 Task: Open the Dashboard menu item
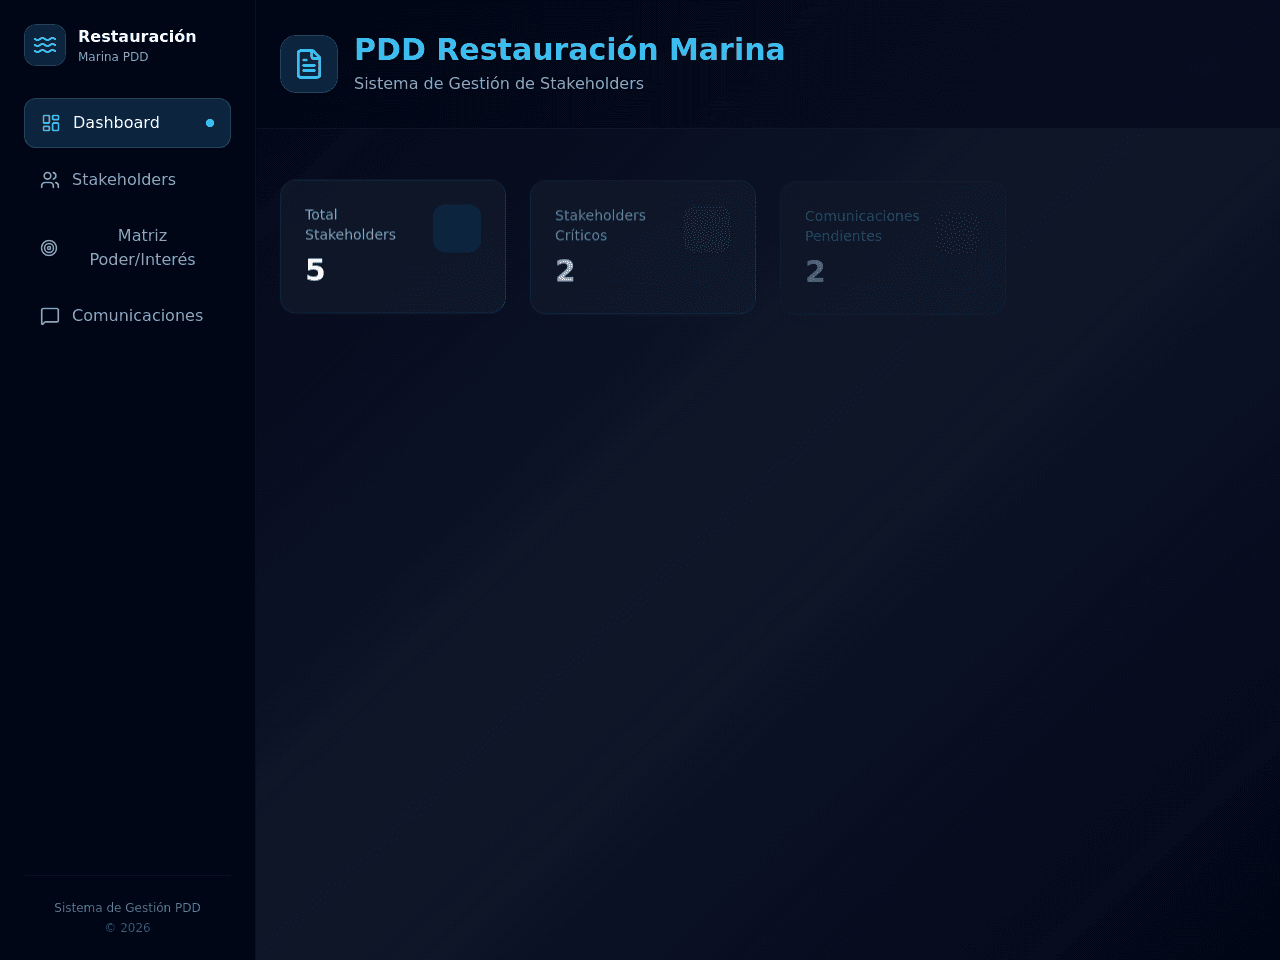[127, 123]
